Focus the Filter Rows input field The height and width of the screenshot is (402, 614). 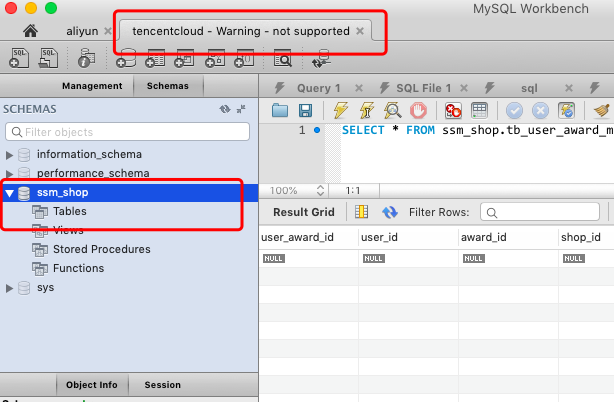pos(540,212)
